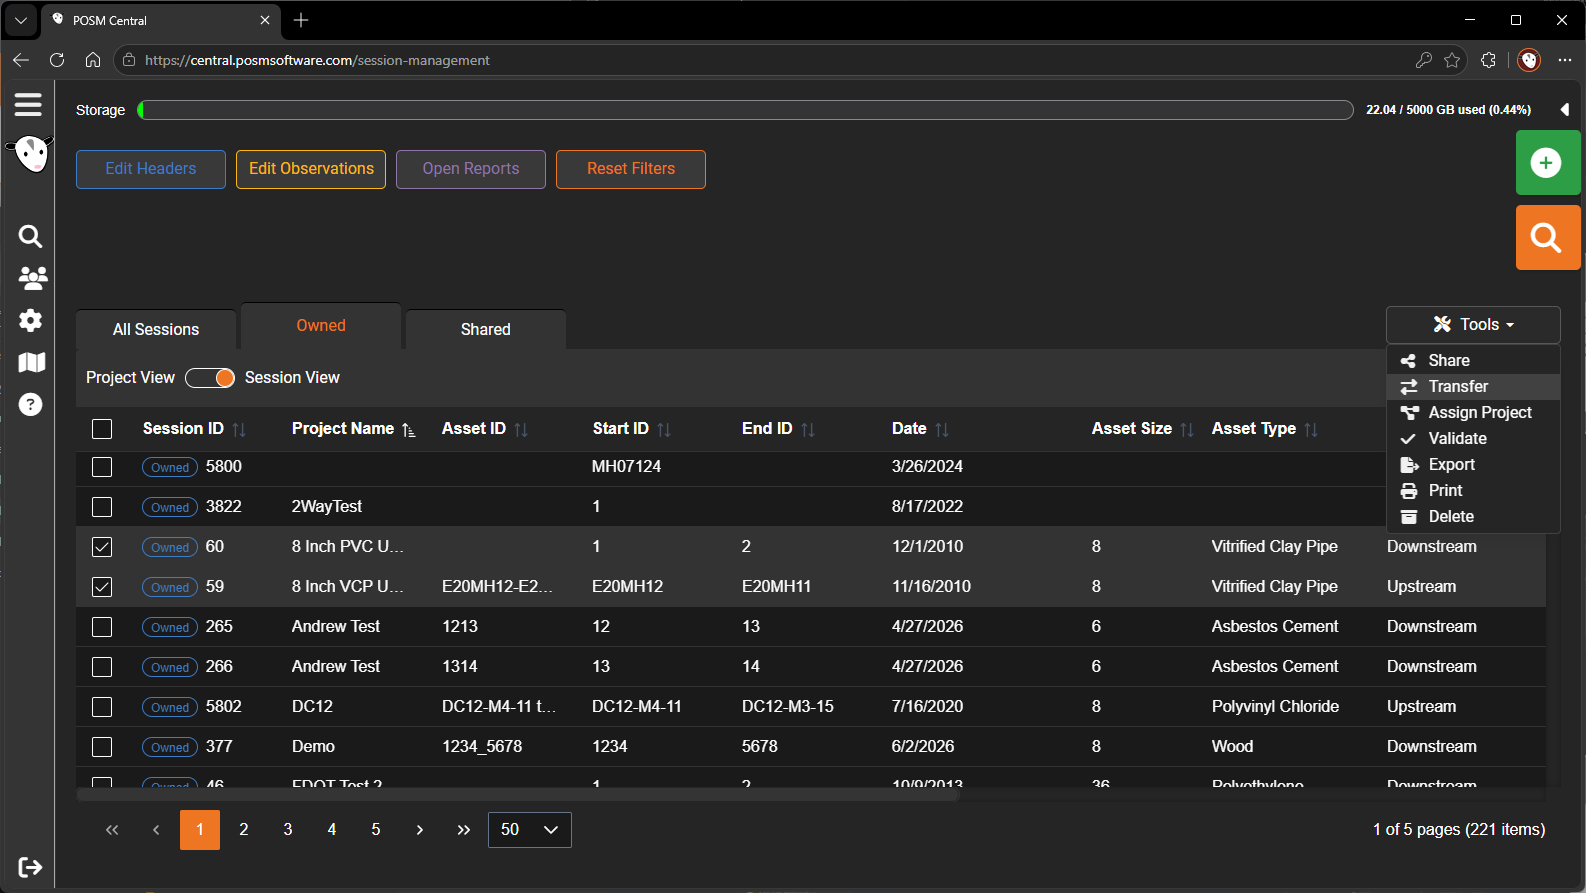Check the checkbox for session 377
1586x893 pixels.
coord(102,747)
